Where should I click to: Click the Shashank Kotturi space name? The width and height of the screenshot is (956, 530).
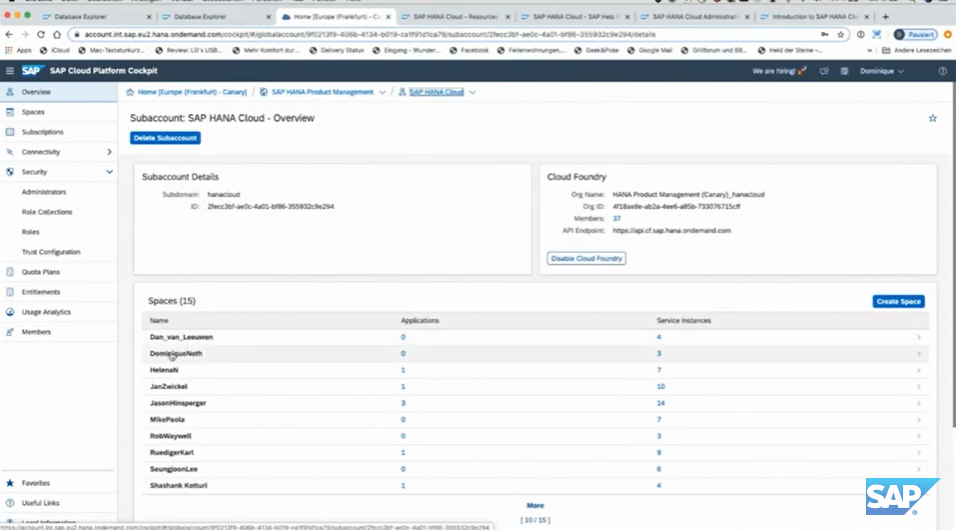pos(179,485)
